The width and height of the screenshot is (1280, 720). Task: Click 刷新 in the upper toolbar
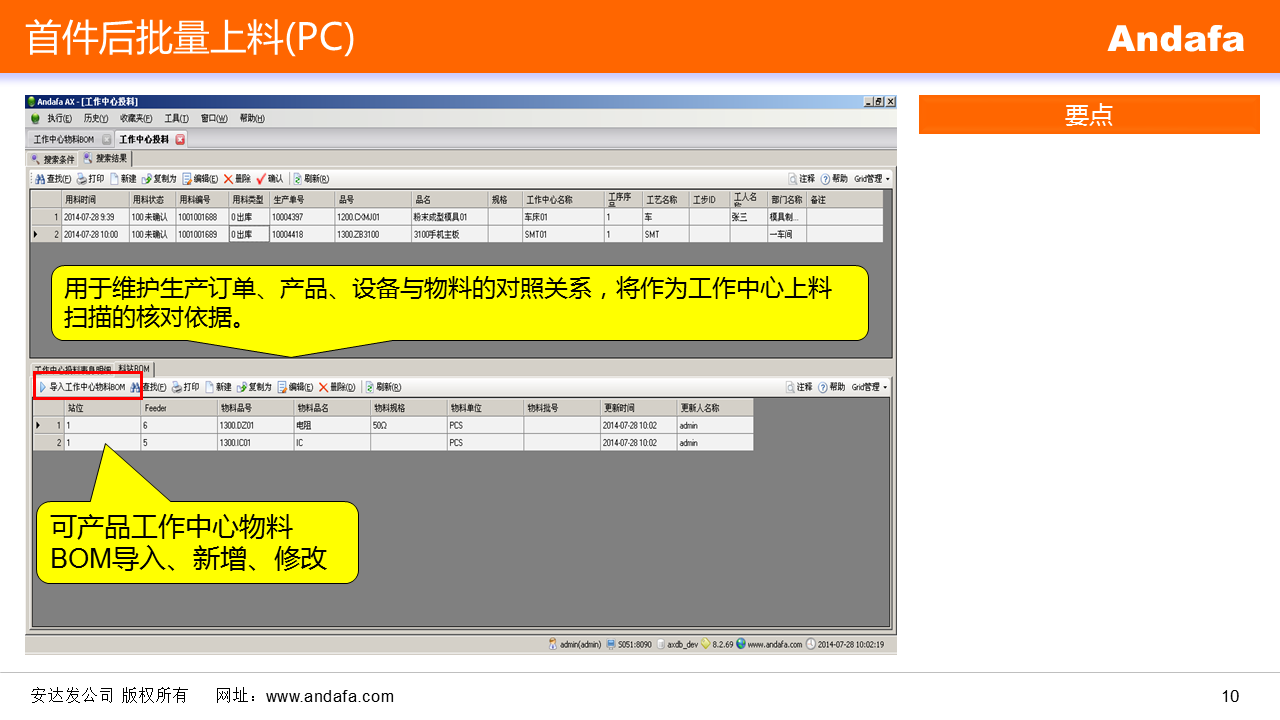click(298, 179)
